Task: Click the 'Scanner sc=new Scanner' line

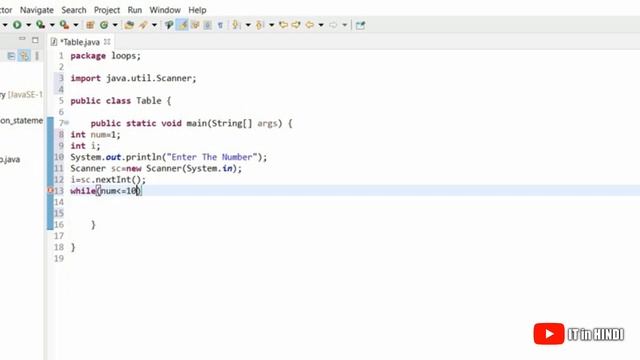Action: tap(156, 168)
